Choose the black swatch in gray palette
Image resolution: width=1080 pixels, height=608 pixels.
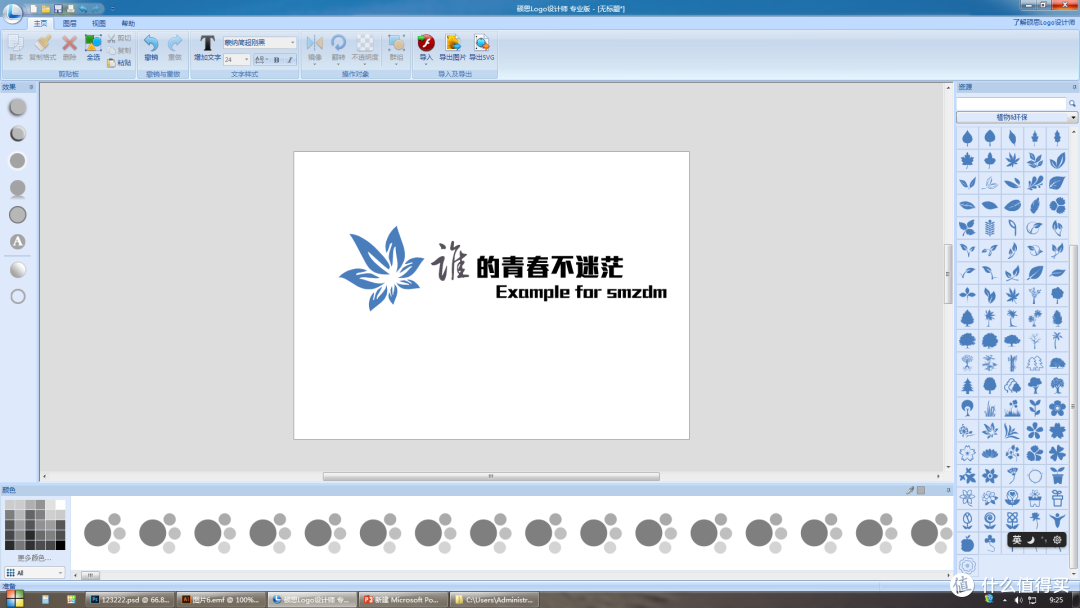tap(61, 545)
